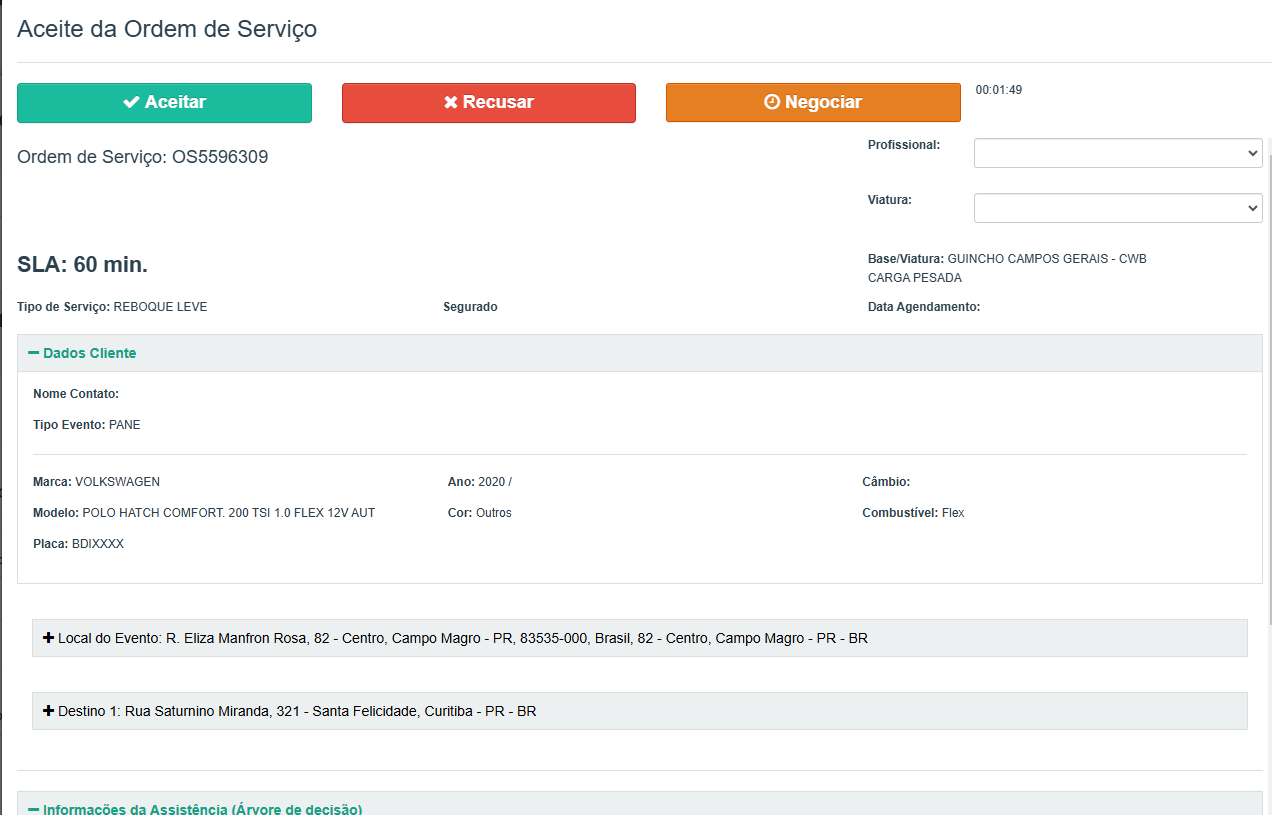Click the checkmark icon on Aceitar
Viewport: 1272px width, 815px height.
[131, 102]
